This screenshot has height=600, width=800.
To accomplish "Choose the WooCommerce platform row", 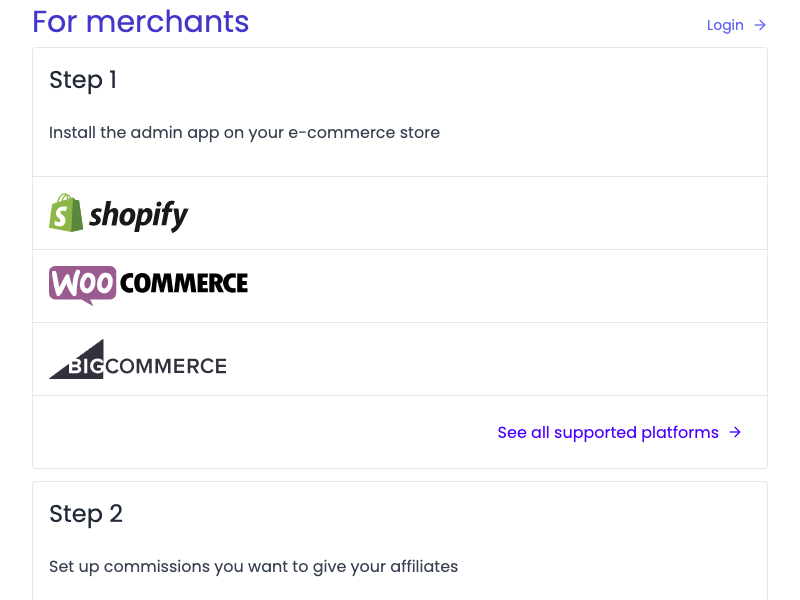I will (x=400, y=286).
